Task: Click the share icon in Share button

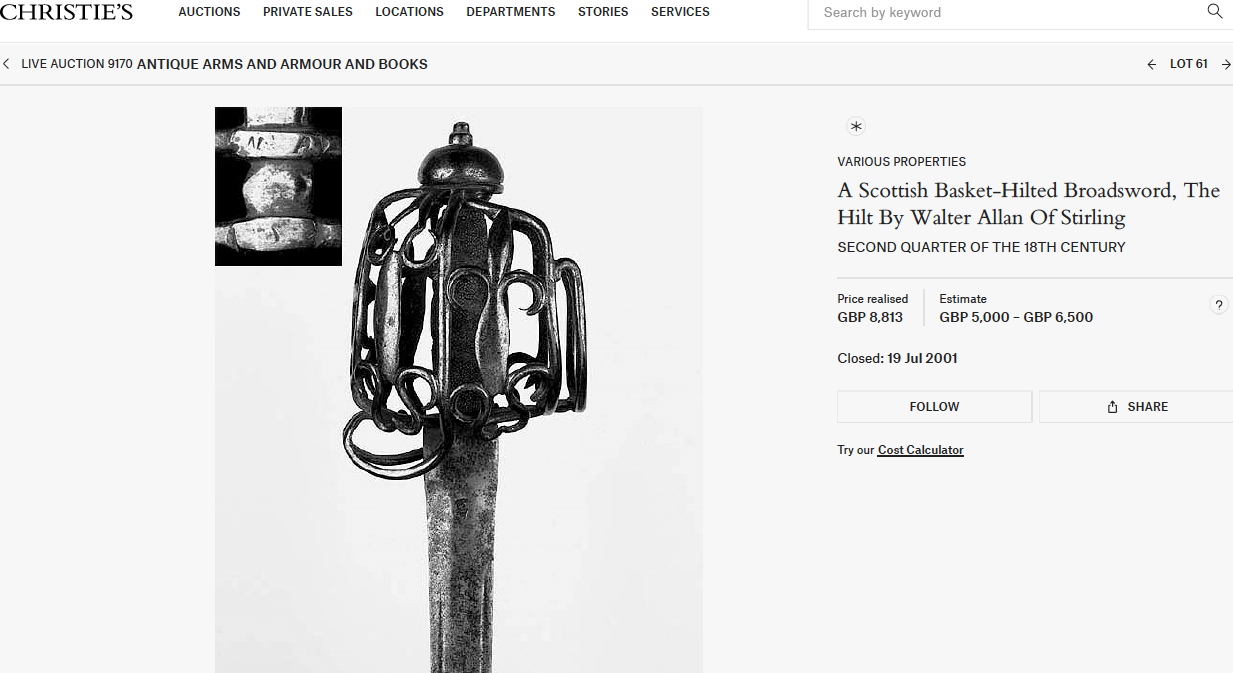Action: (1112, 407)
